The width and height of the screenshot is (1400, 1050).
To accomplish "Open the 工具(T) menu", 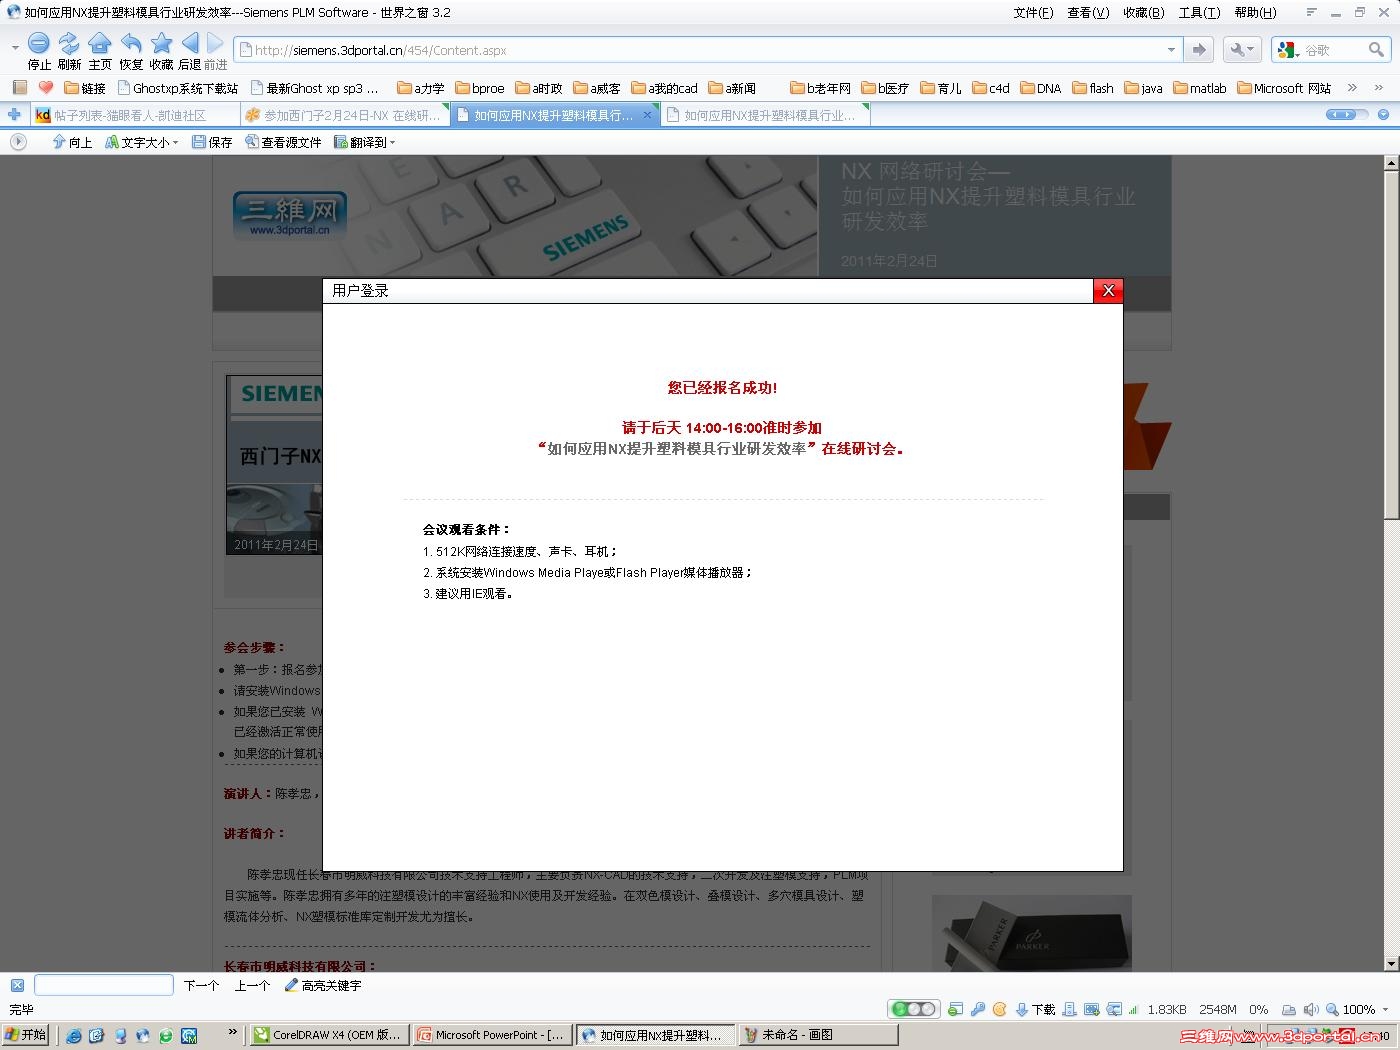I will pyautogui.click(x=1199, y=12).
